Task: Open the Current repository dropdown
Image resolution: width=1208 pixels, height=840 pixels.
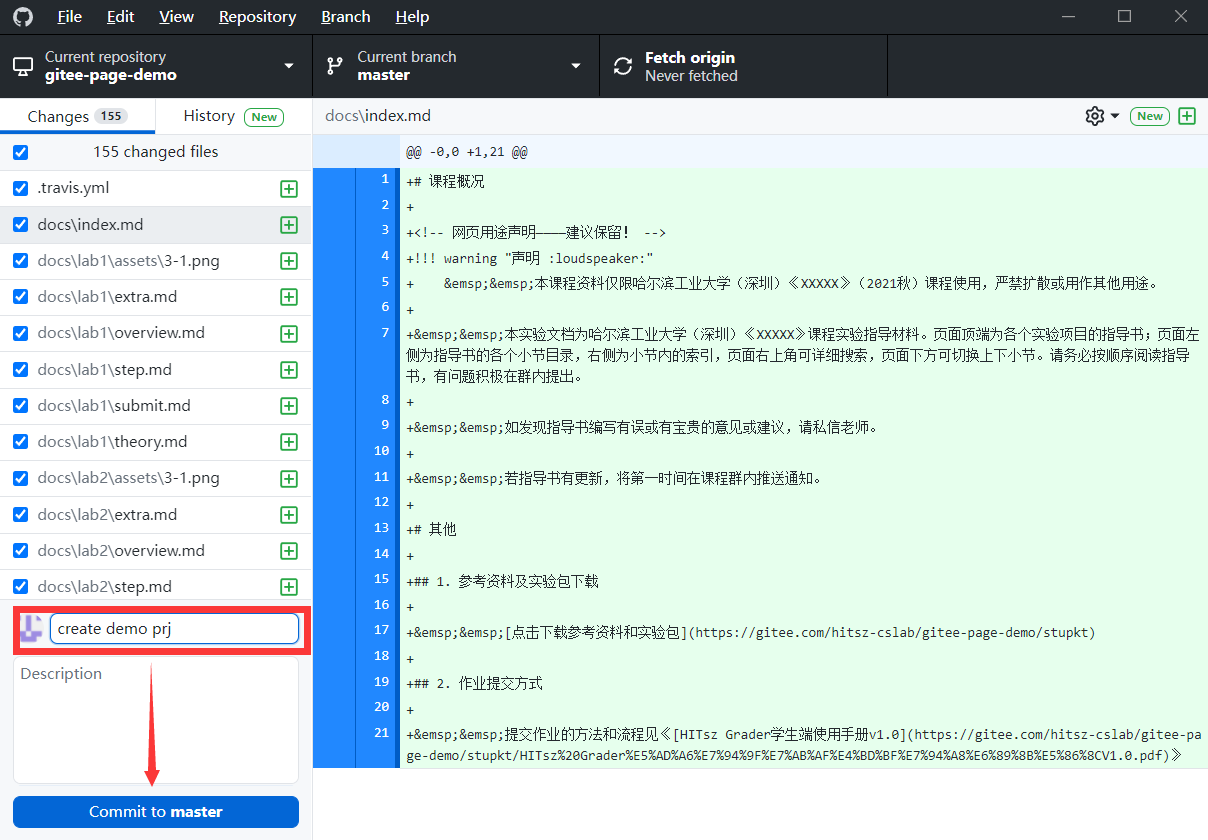Action: pos(156,66)
